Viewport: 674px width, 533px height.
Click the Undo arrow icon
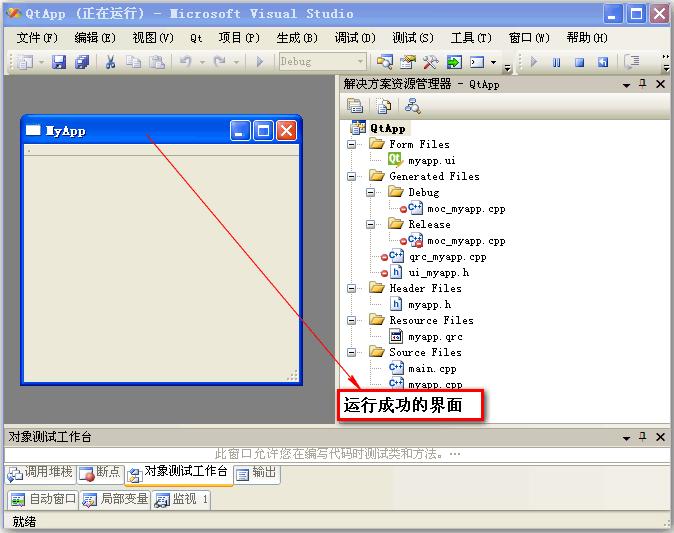pyautogui.click(x=185, y=61)
